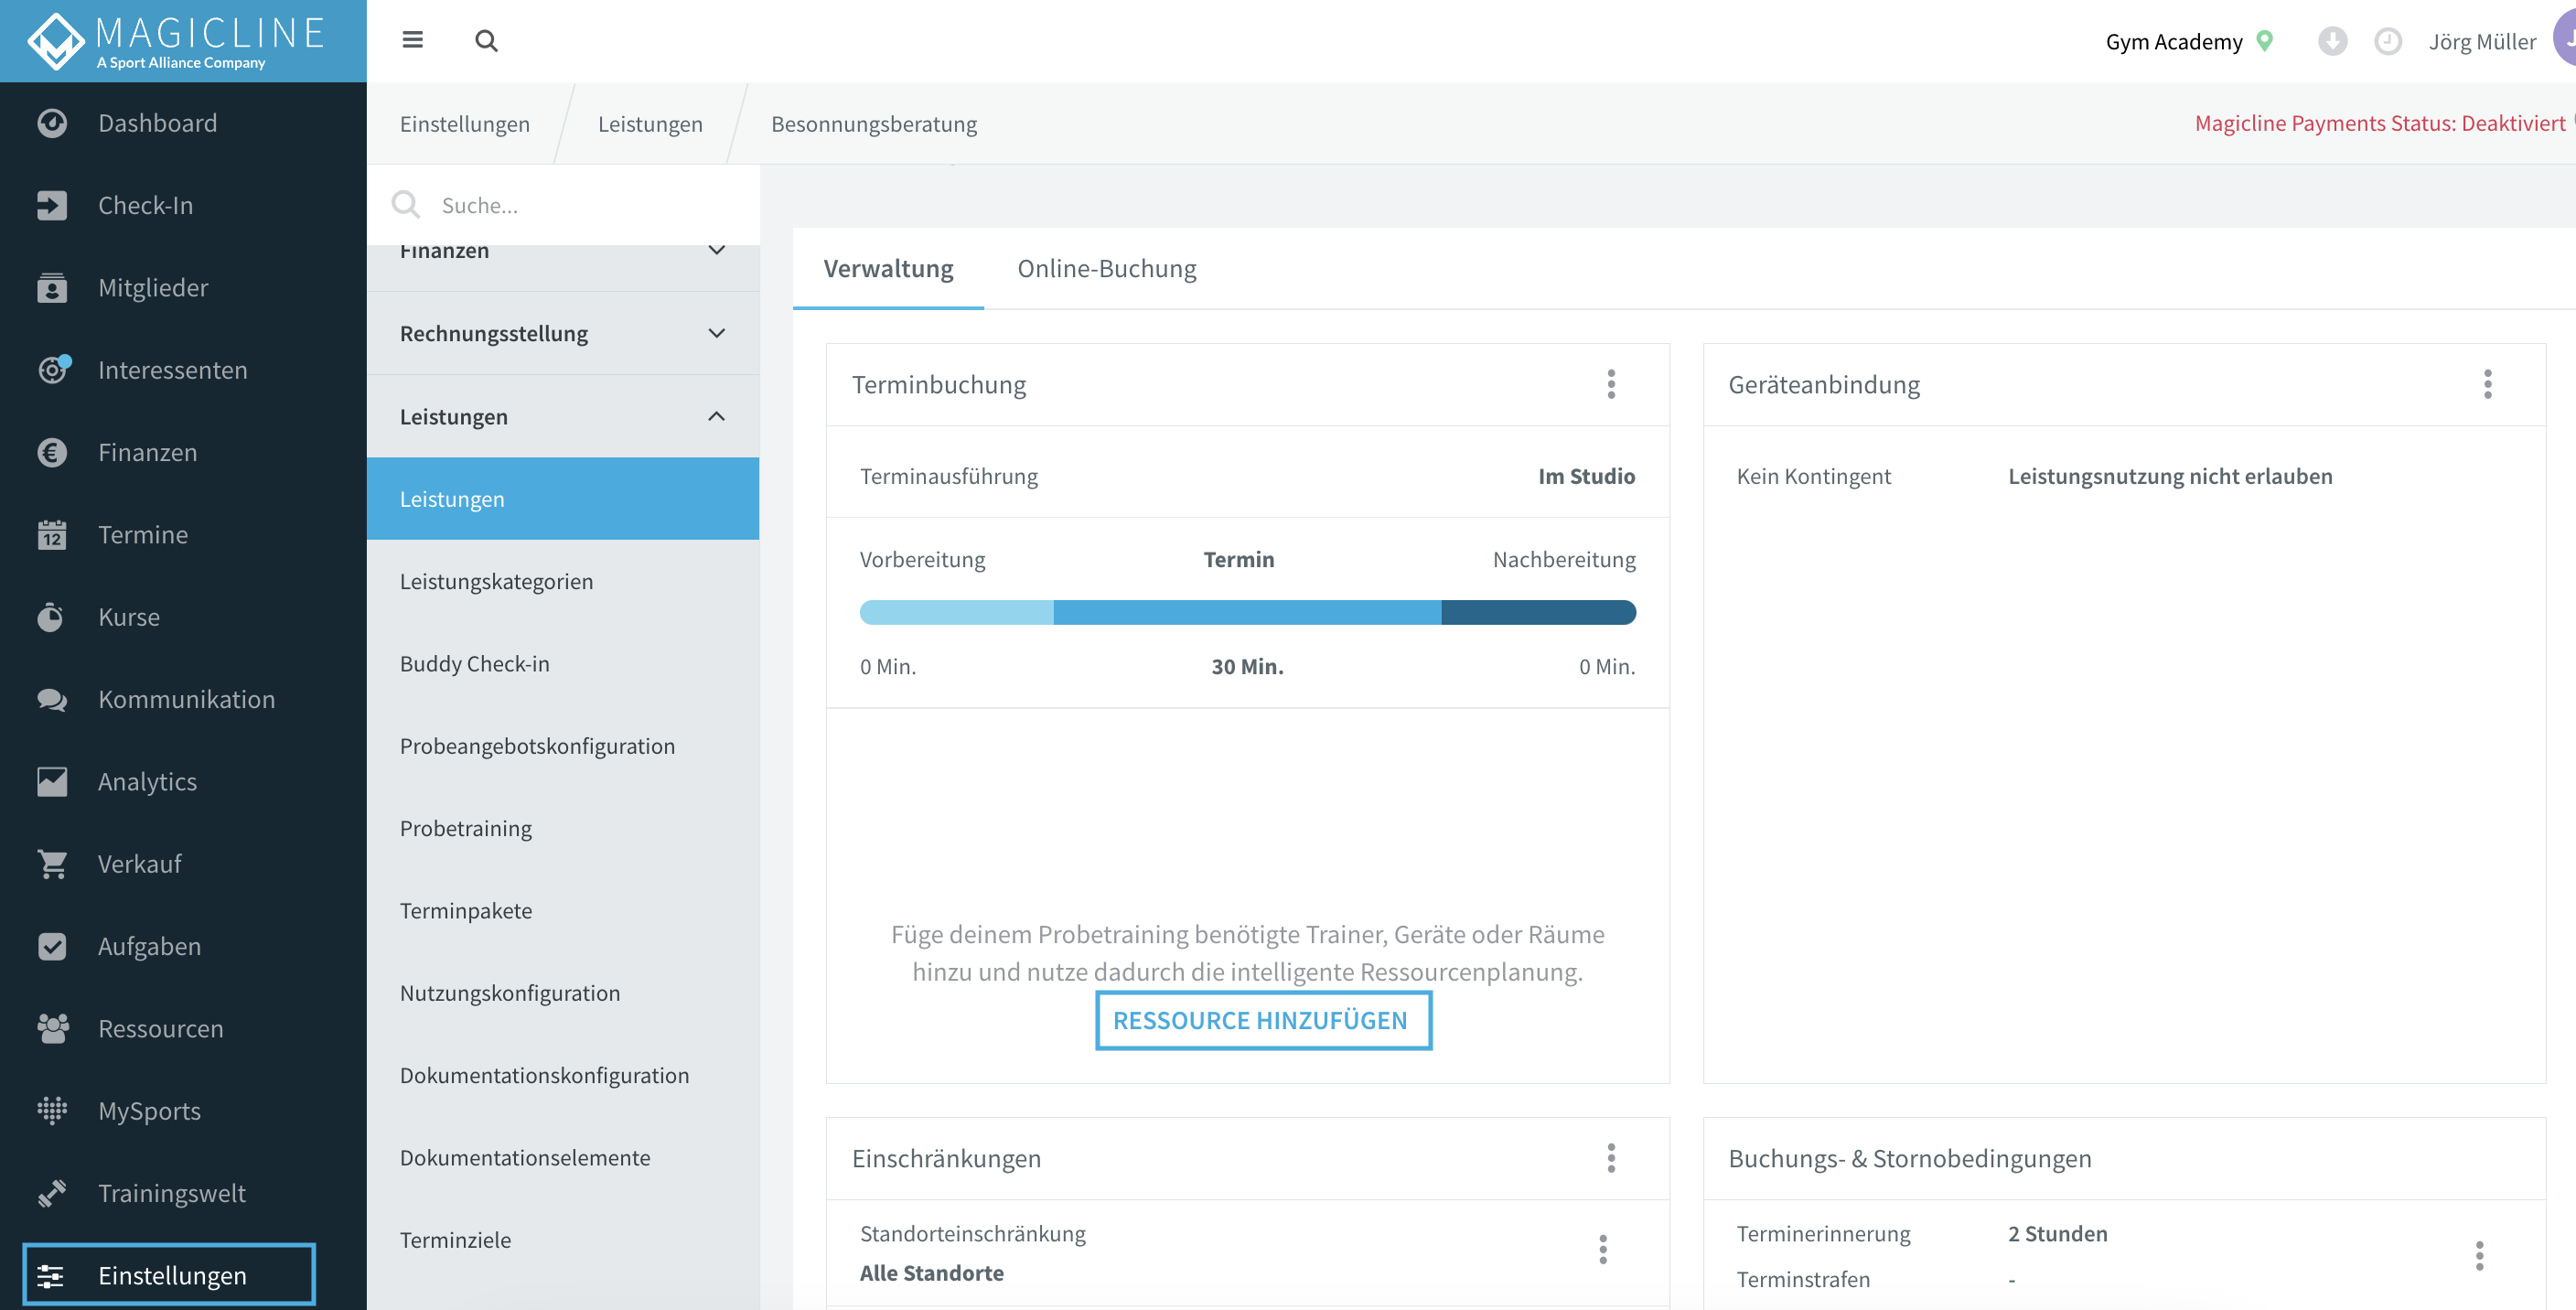Screen dimensions: 2576x1310
Task: Go to Leistungen breadcrumb
Action: pos(650,123)
